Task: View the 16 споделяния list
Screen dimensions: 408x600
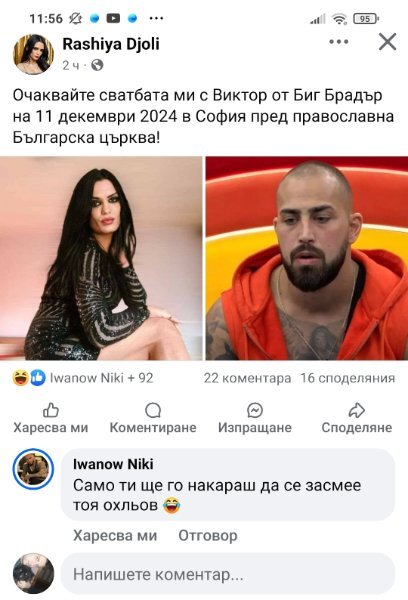Action: click(348, 378)
